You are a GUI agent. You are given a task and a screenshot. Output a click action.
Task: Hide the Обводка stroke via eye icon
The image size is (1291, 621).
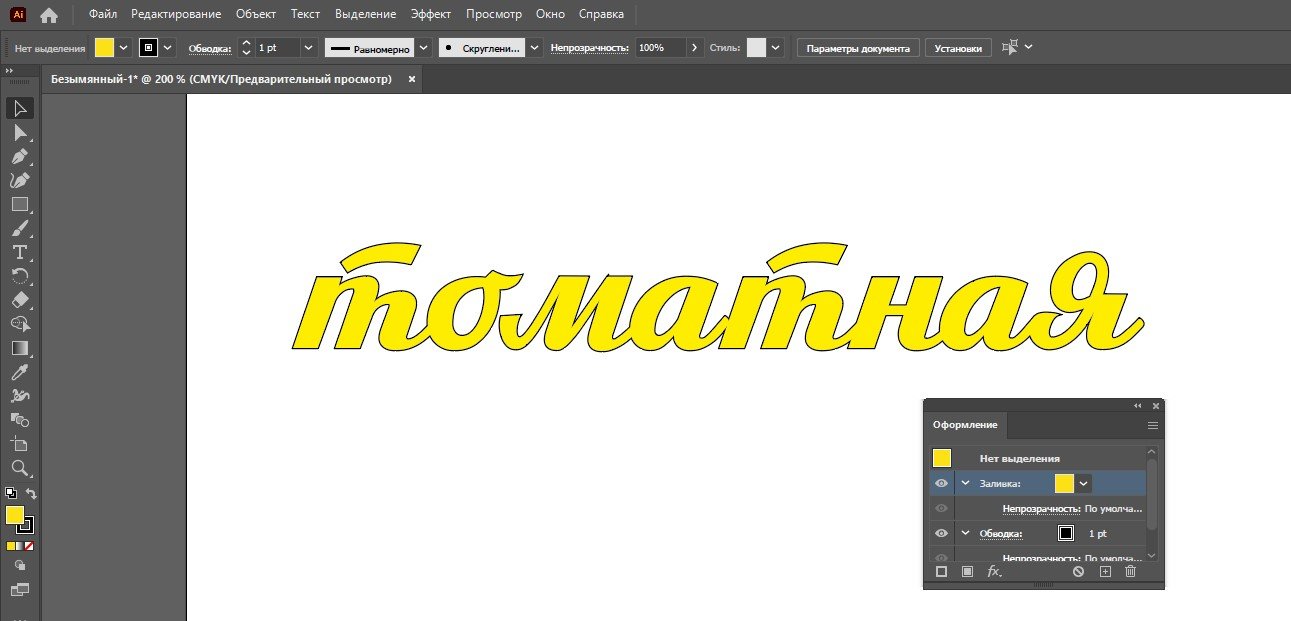coord(941,533)
